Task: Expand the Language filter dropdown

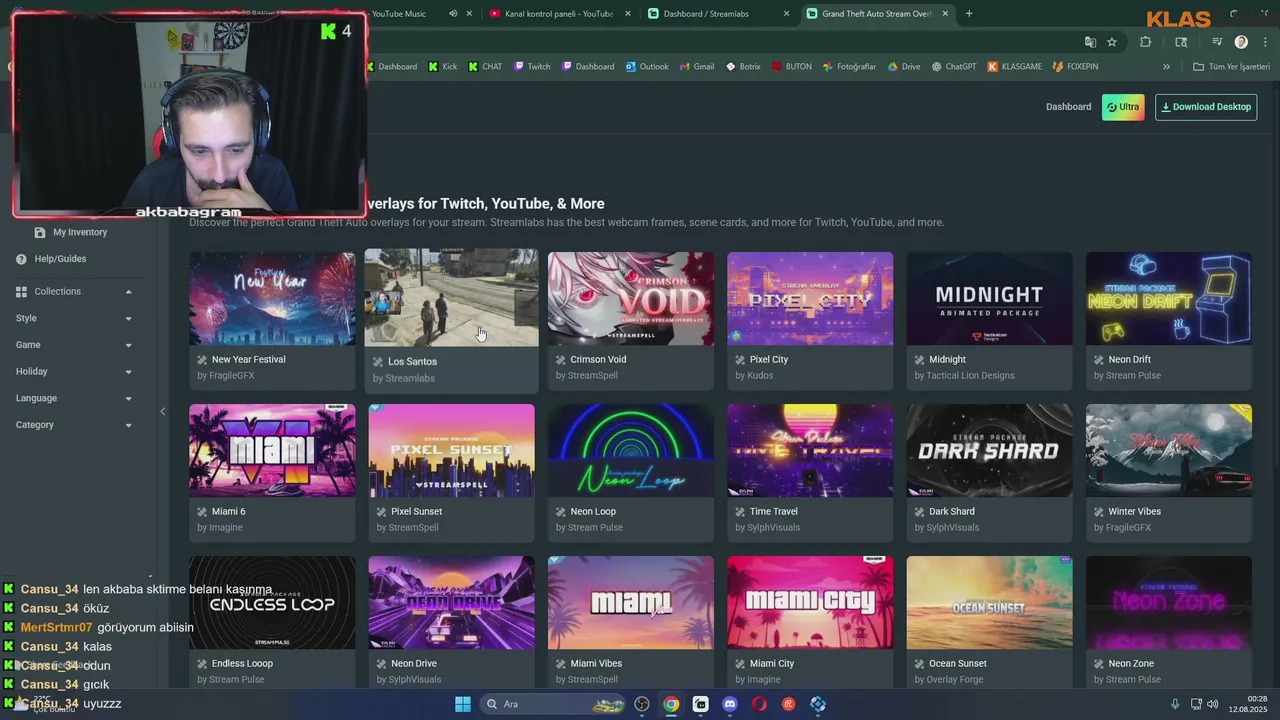Action: (74, 398)
